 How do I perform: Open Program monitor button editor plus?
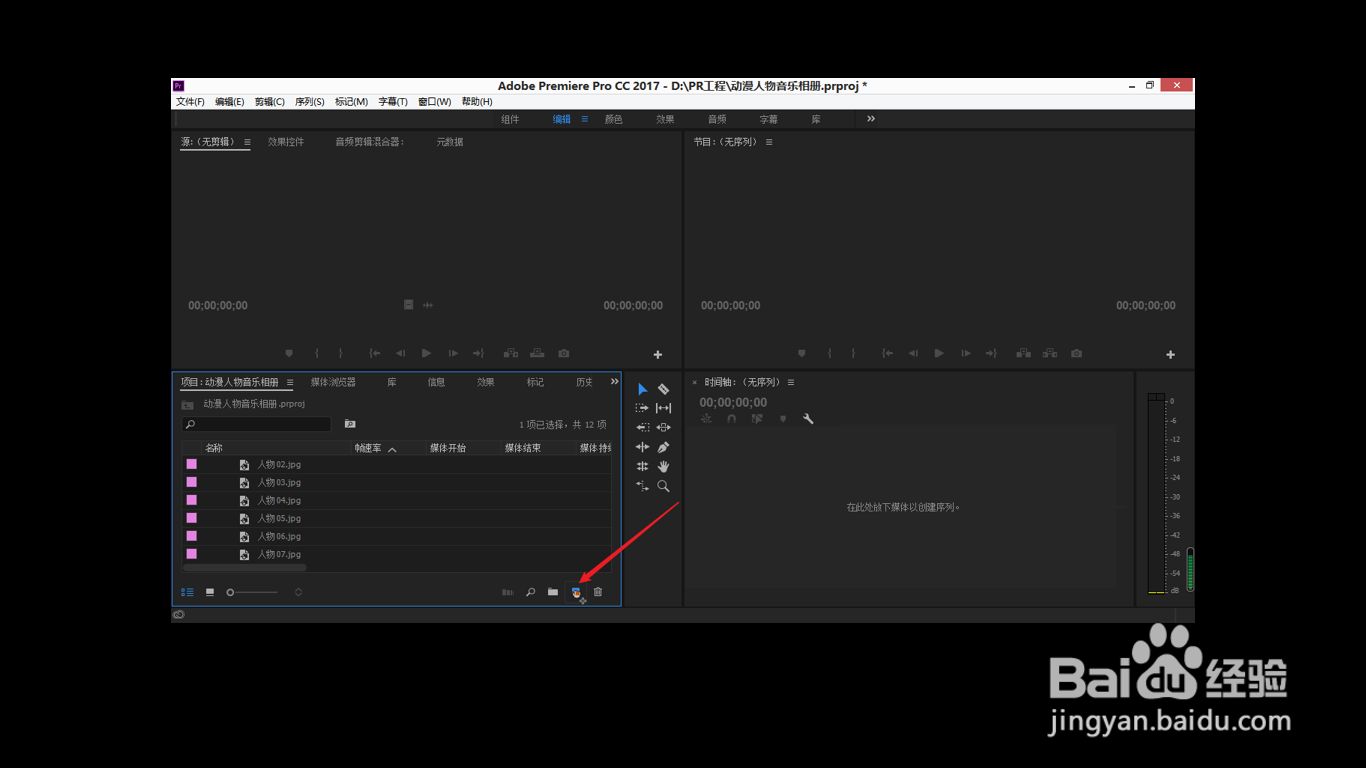click(x=1170, y=355)
